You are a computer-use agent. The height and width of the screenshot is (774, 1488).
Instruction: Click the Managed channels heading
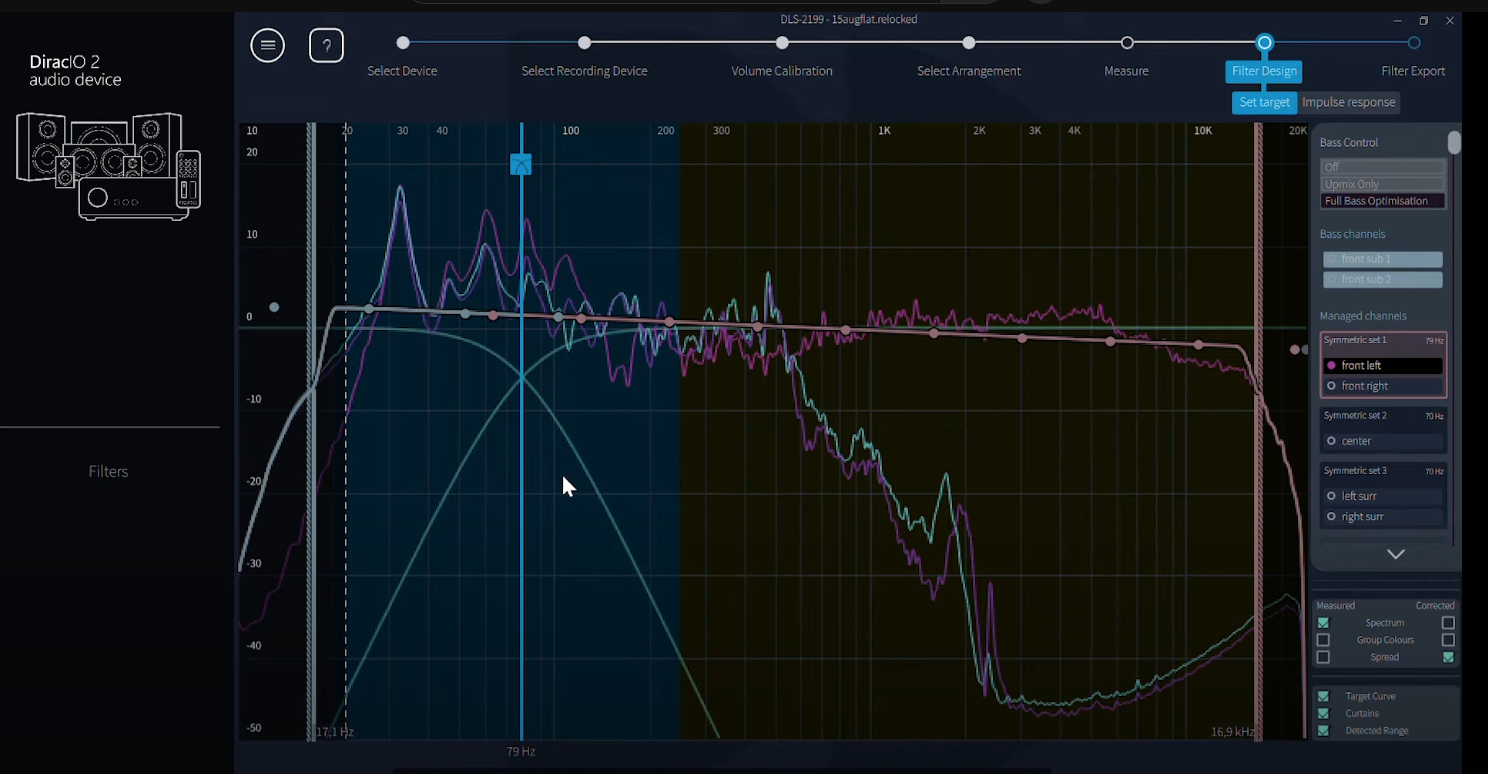click(1363, 316)
